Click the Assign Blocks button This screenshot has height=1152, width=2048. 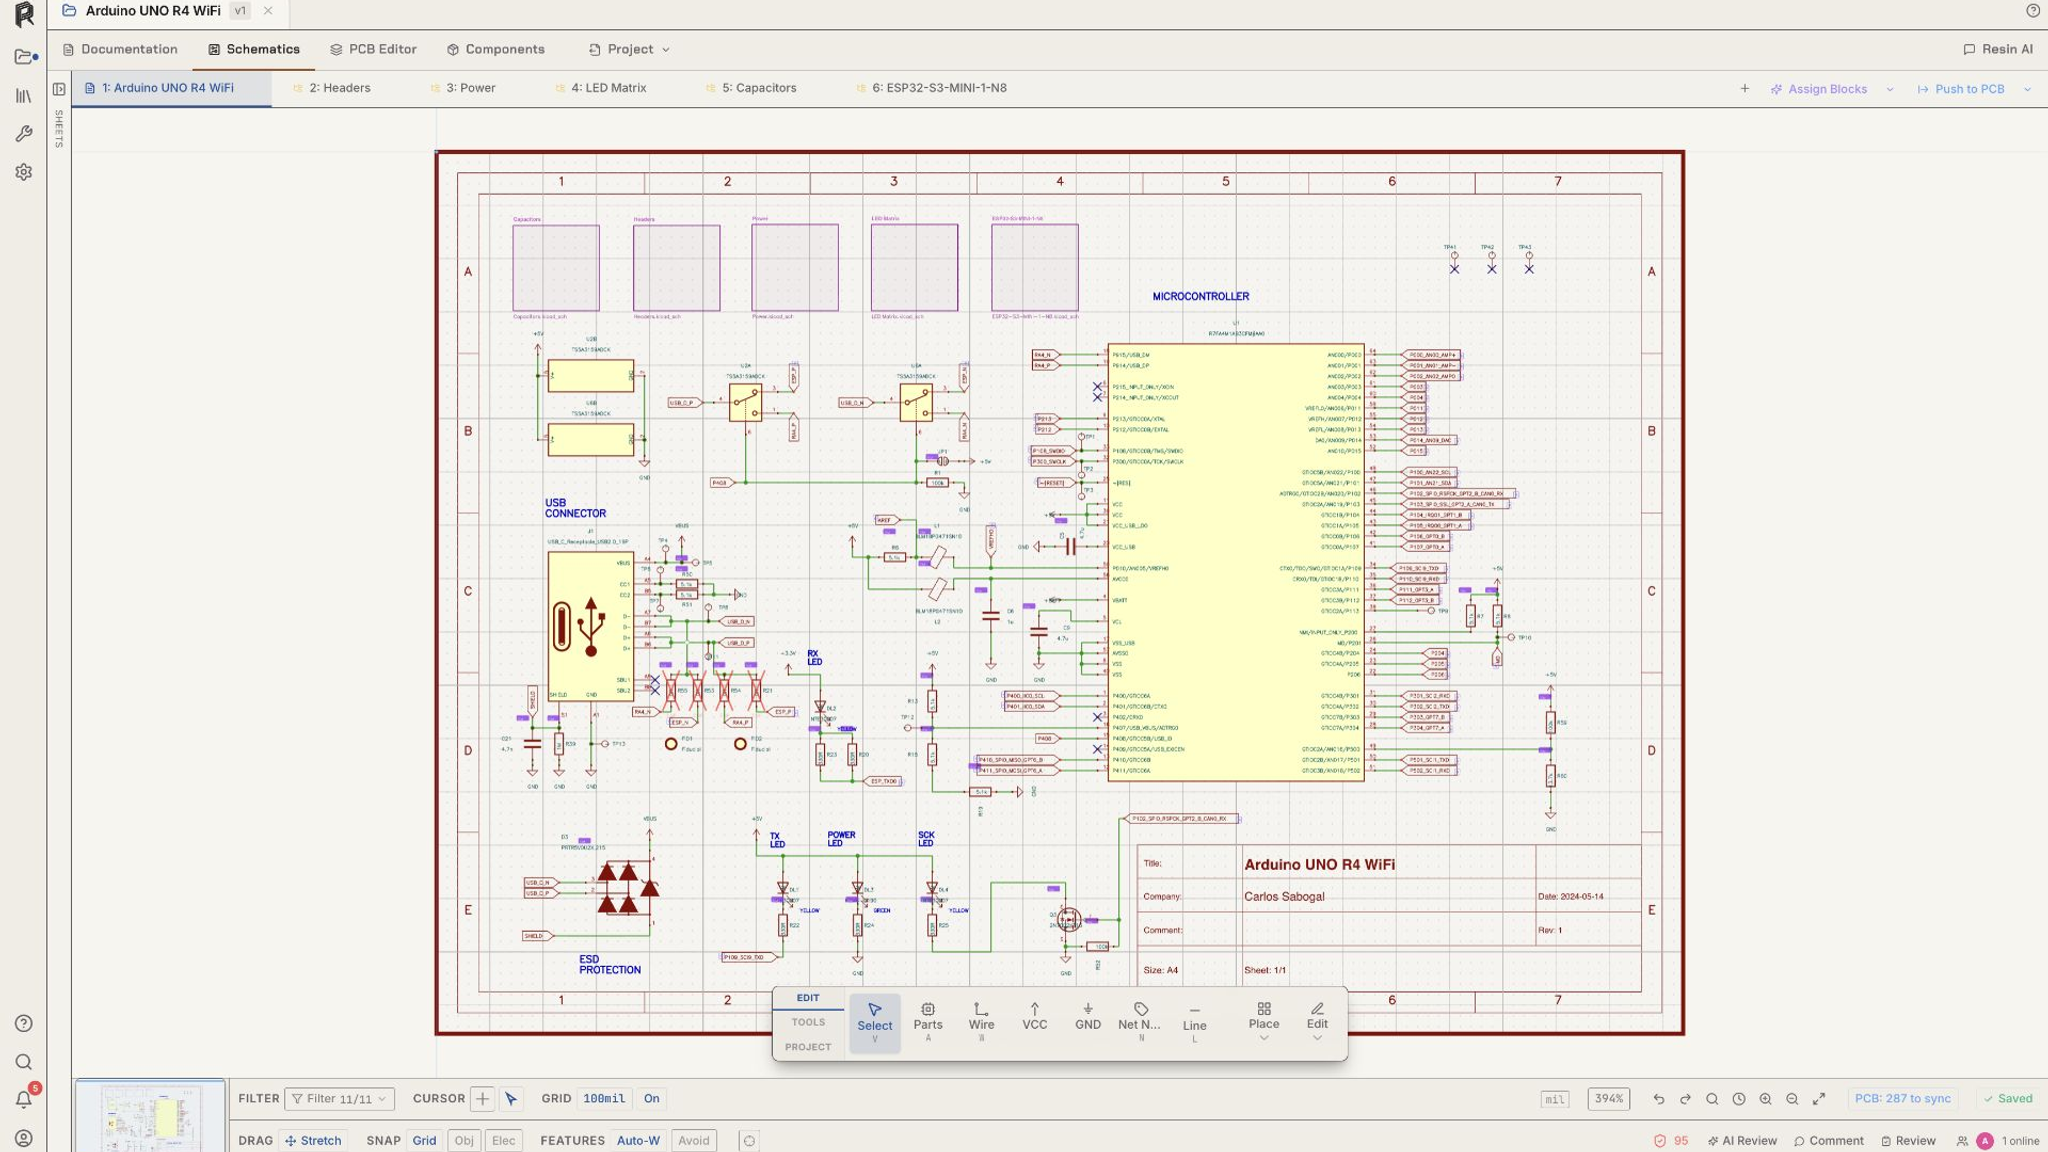click(x=1818, y=89)
